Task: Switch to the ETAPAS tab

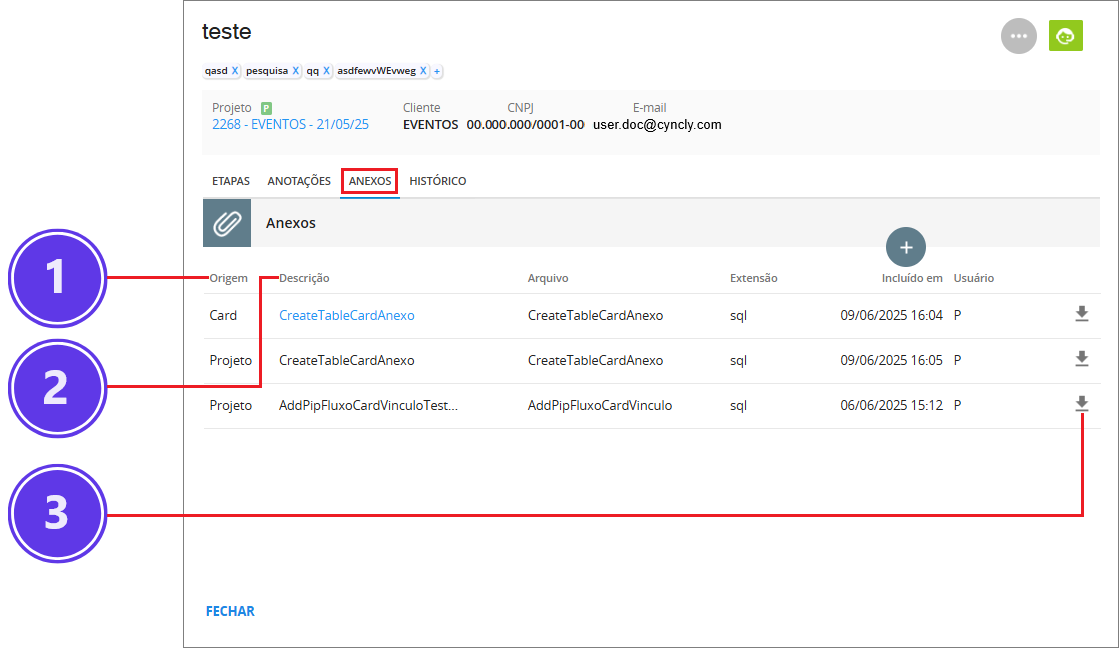Action: click(231, 181)
